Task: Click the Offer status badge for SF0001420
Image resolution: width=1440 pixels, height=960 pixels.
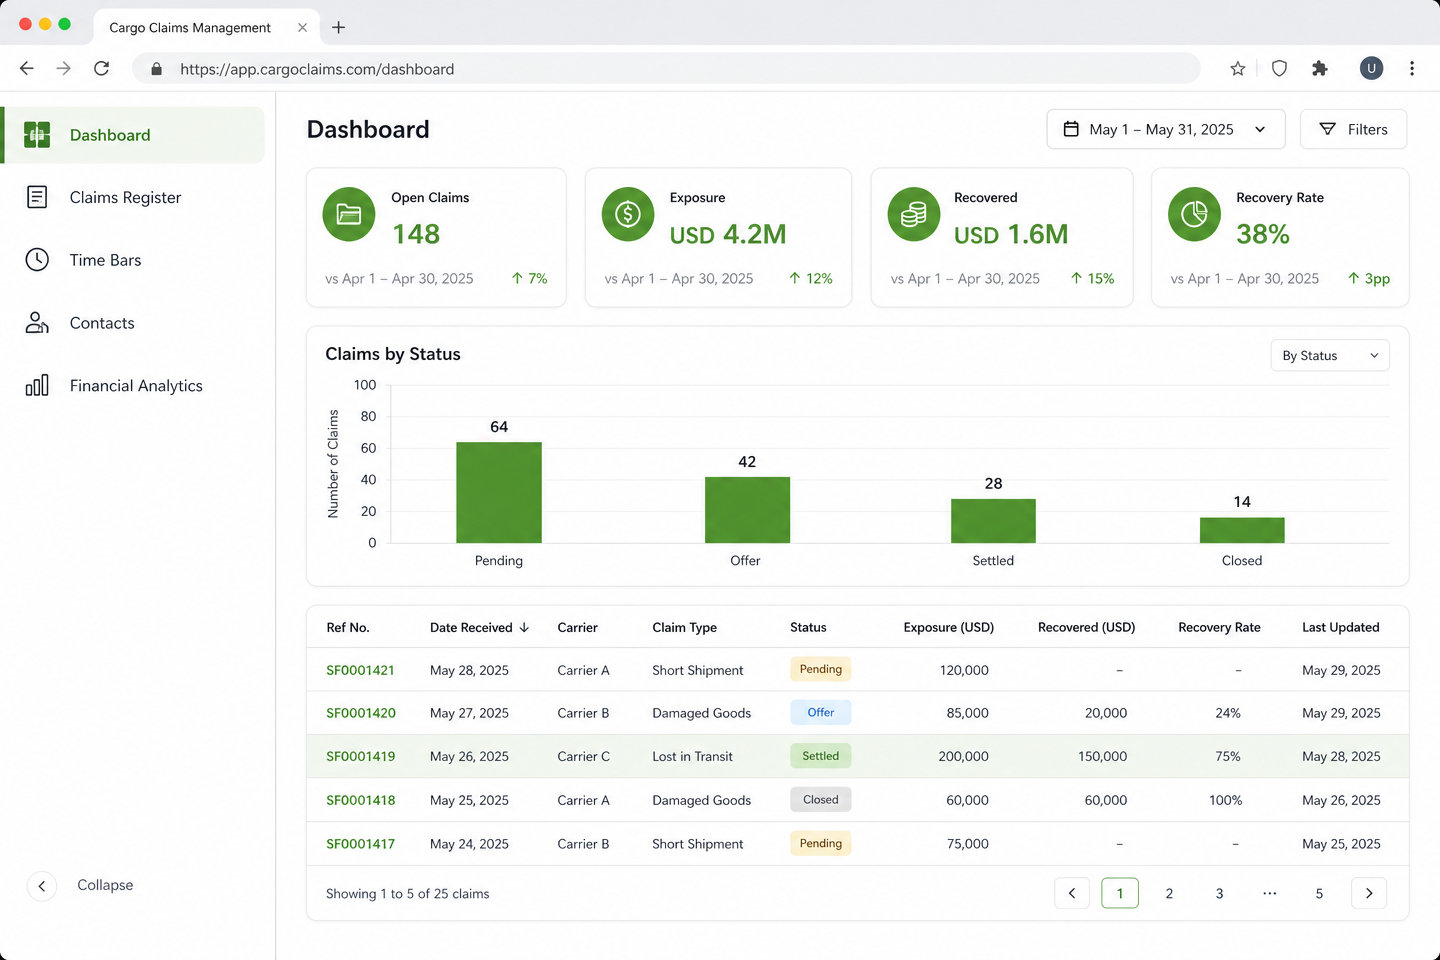Action: [x=820, y=712]
